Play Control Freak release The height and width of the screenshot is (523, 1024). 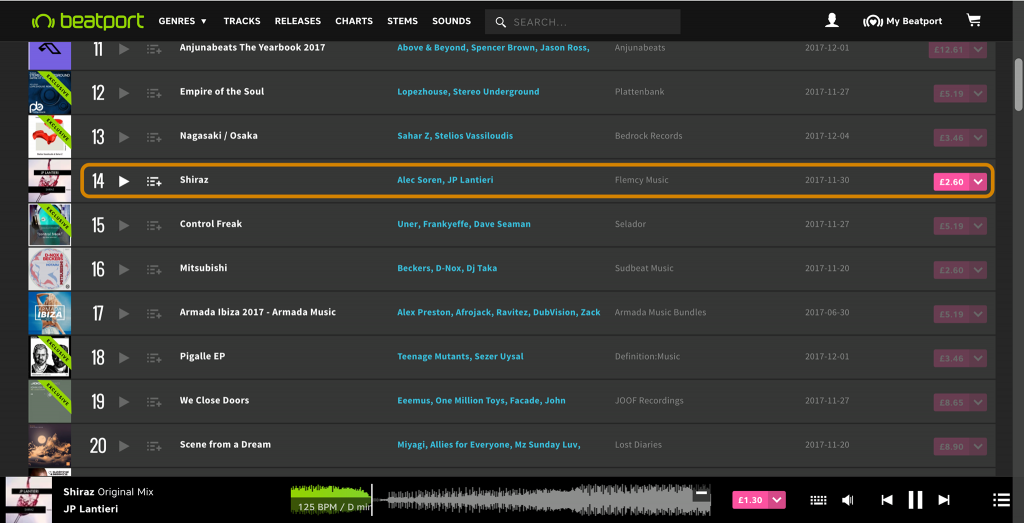(x=124, y=225)
